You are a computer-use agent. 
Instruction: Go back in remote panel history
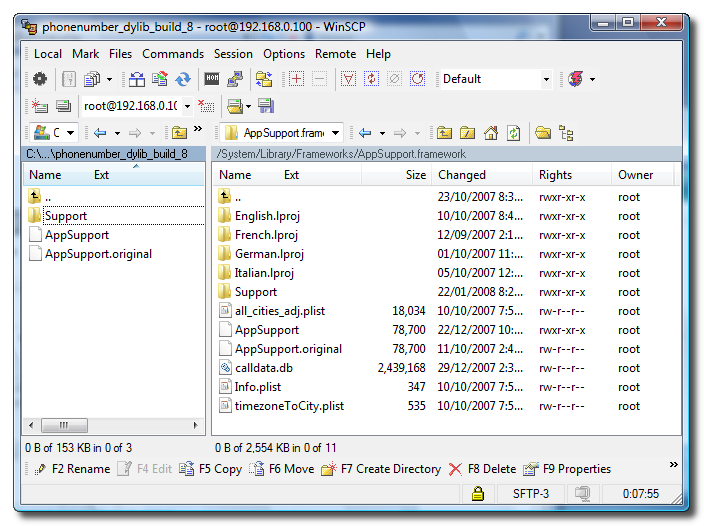(365, 133)
